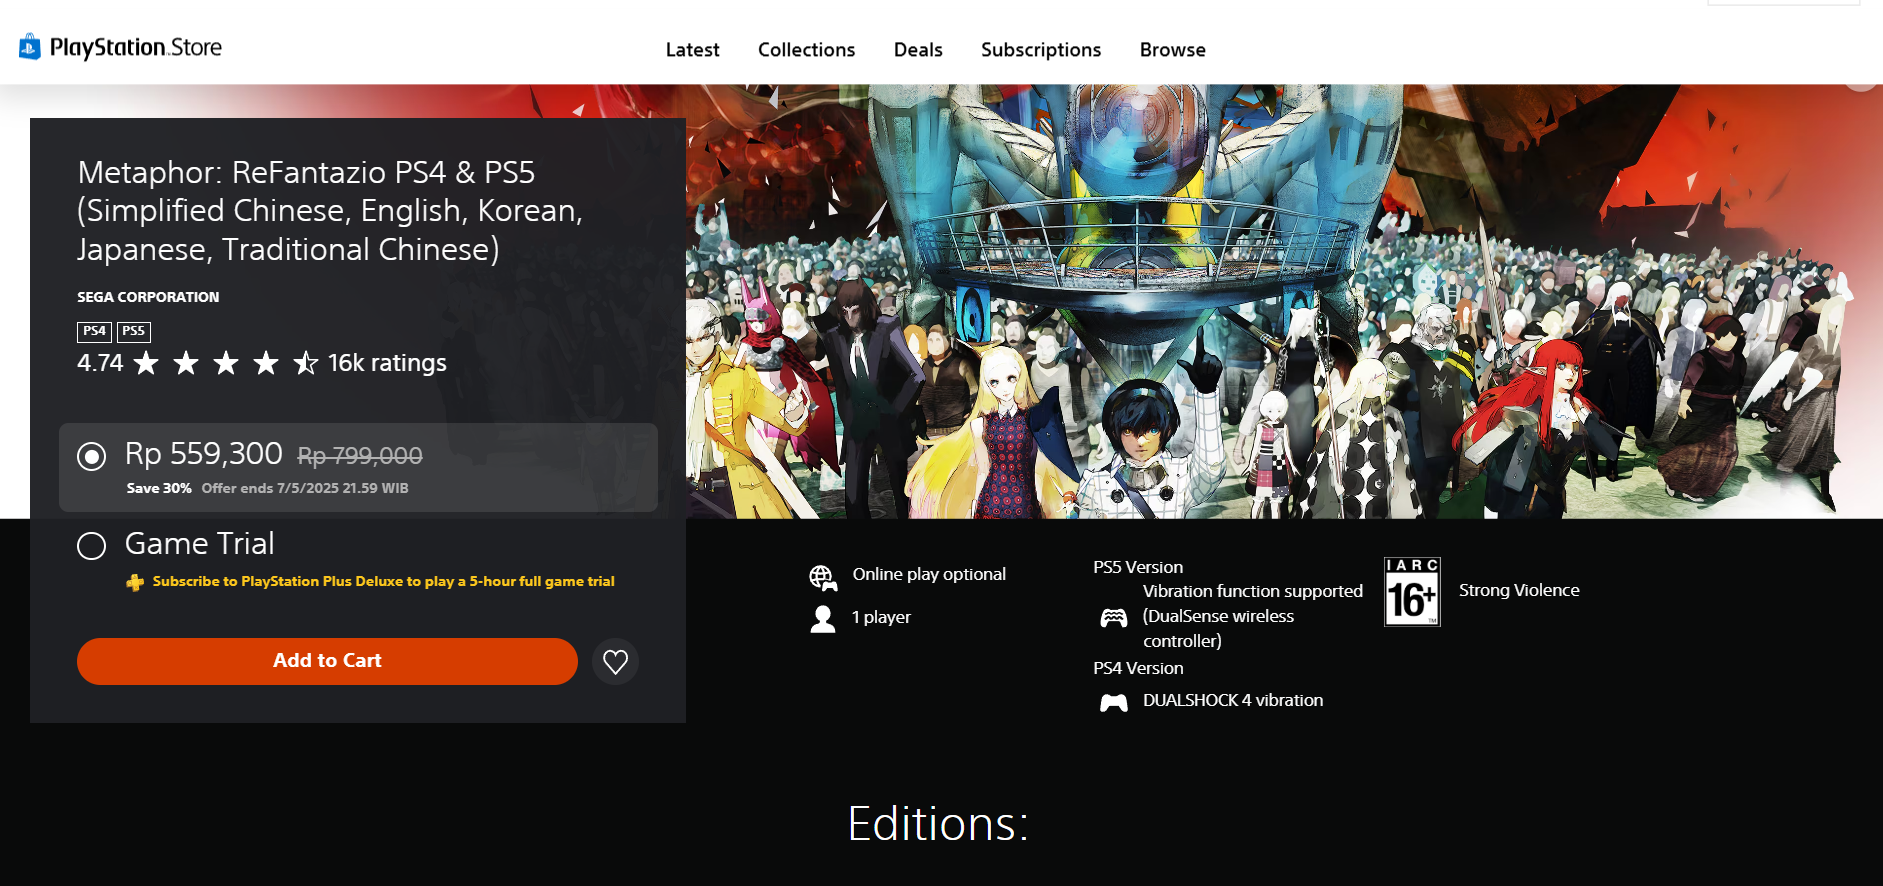
Task: Open the Latest menu
Action: coord(692,50)
